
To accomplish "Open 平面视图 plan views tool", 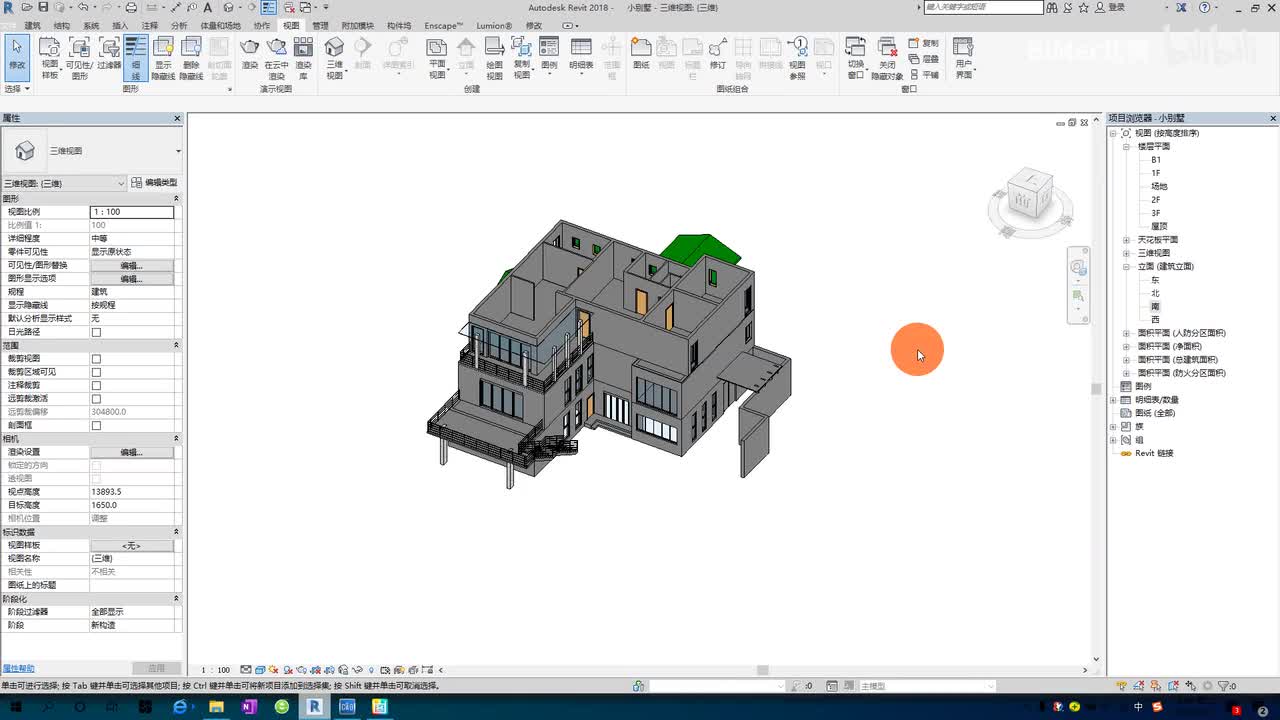I will coord(437,58).
